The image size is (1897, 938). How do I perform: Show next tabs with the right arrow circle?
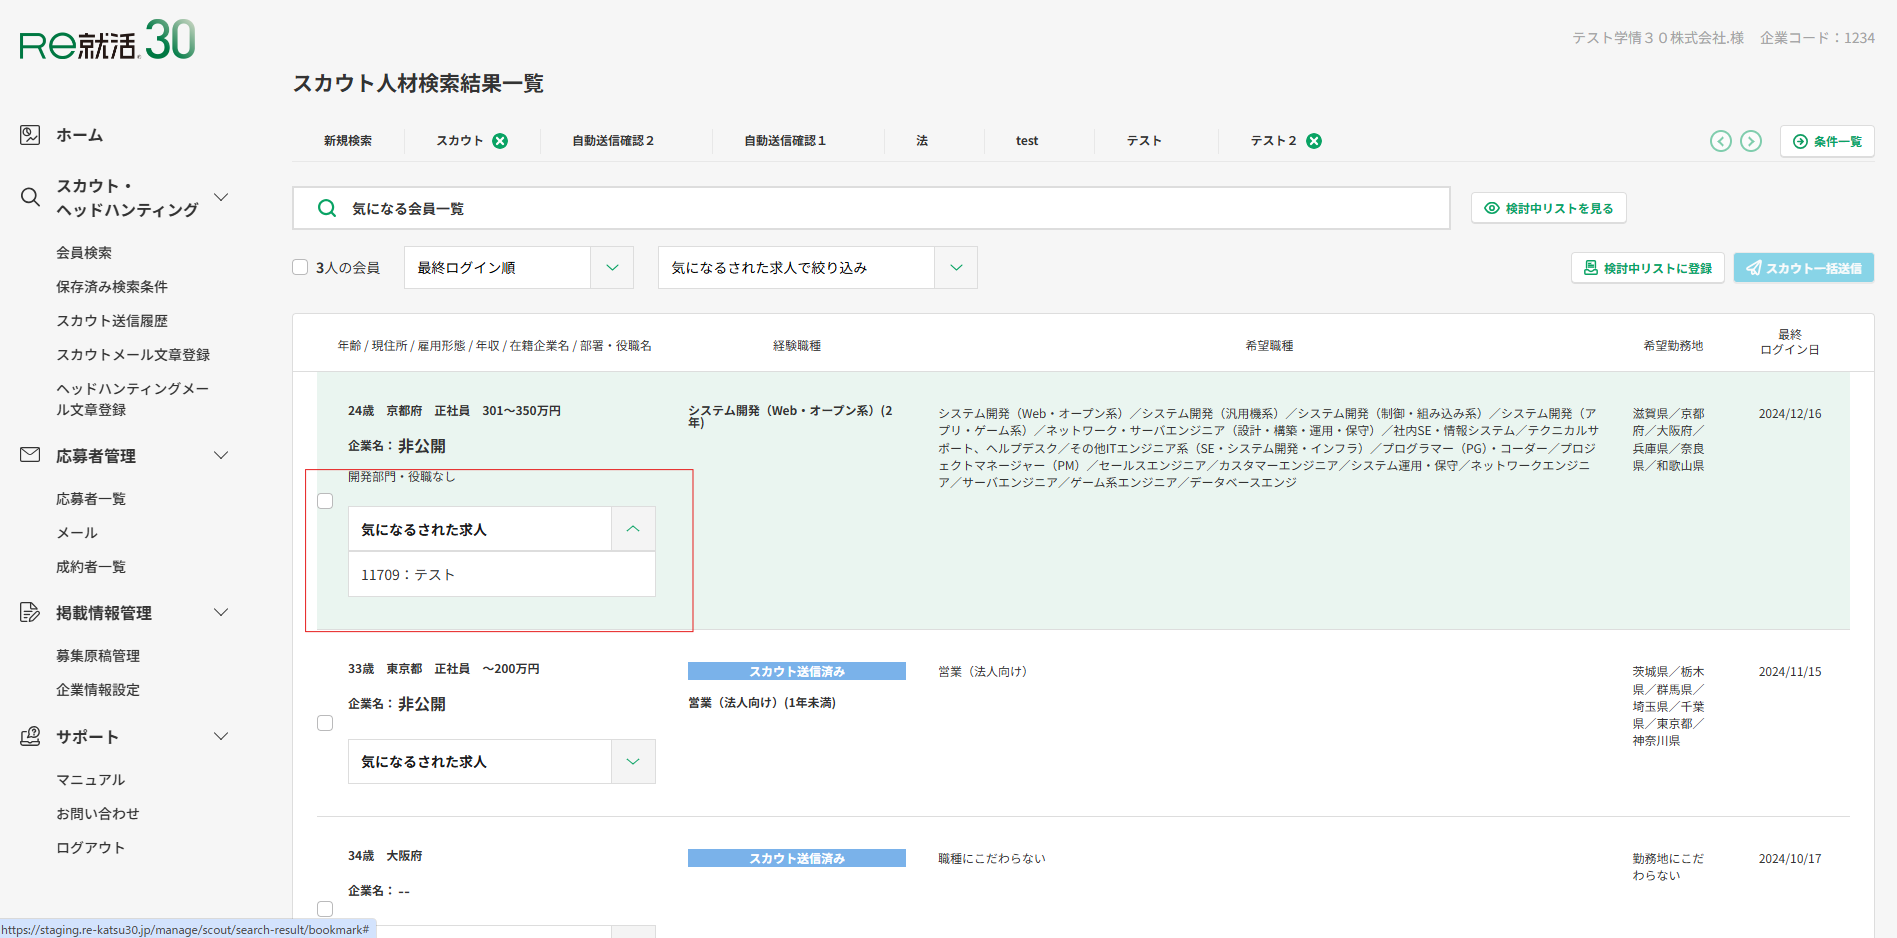[1750, 141]
